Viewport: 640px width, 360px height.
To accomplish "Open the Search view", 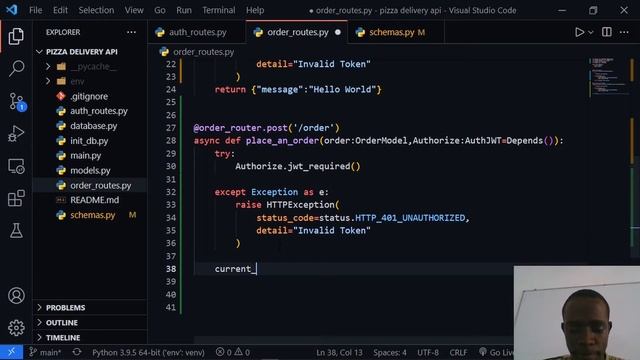I will point(16,68).
